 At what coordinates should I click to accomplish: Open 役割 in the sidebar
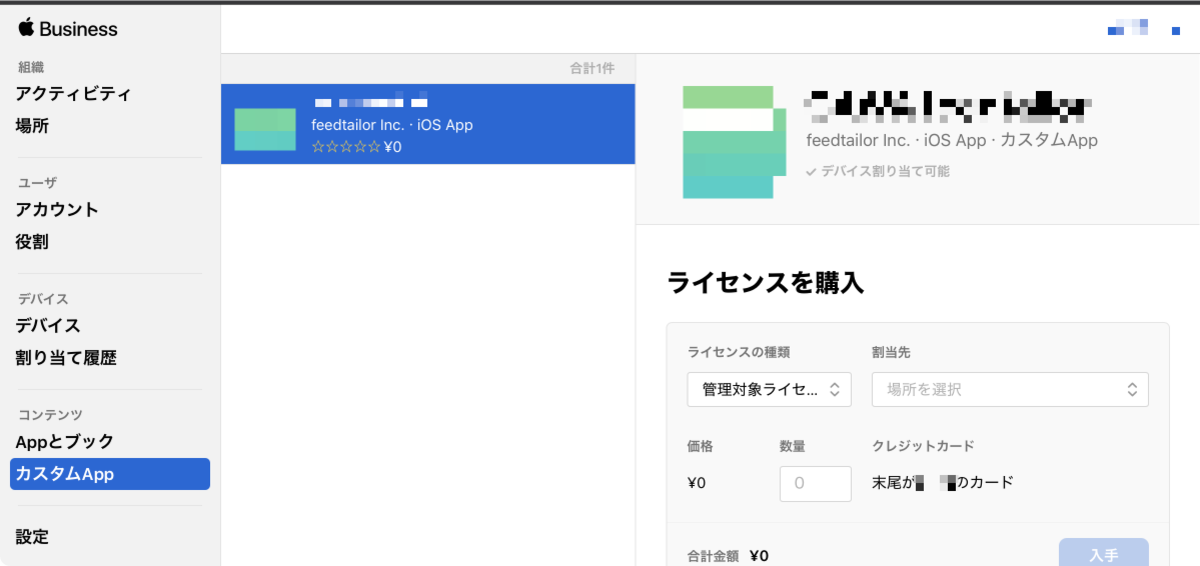[x=32, y=242]
